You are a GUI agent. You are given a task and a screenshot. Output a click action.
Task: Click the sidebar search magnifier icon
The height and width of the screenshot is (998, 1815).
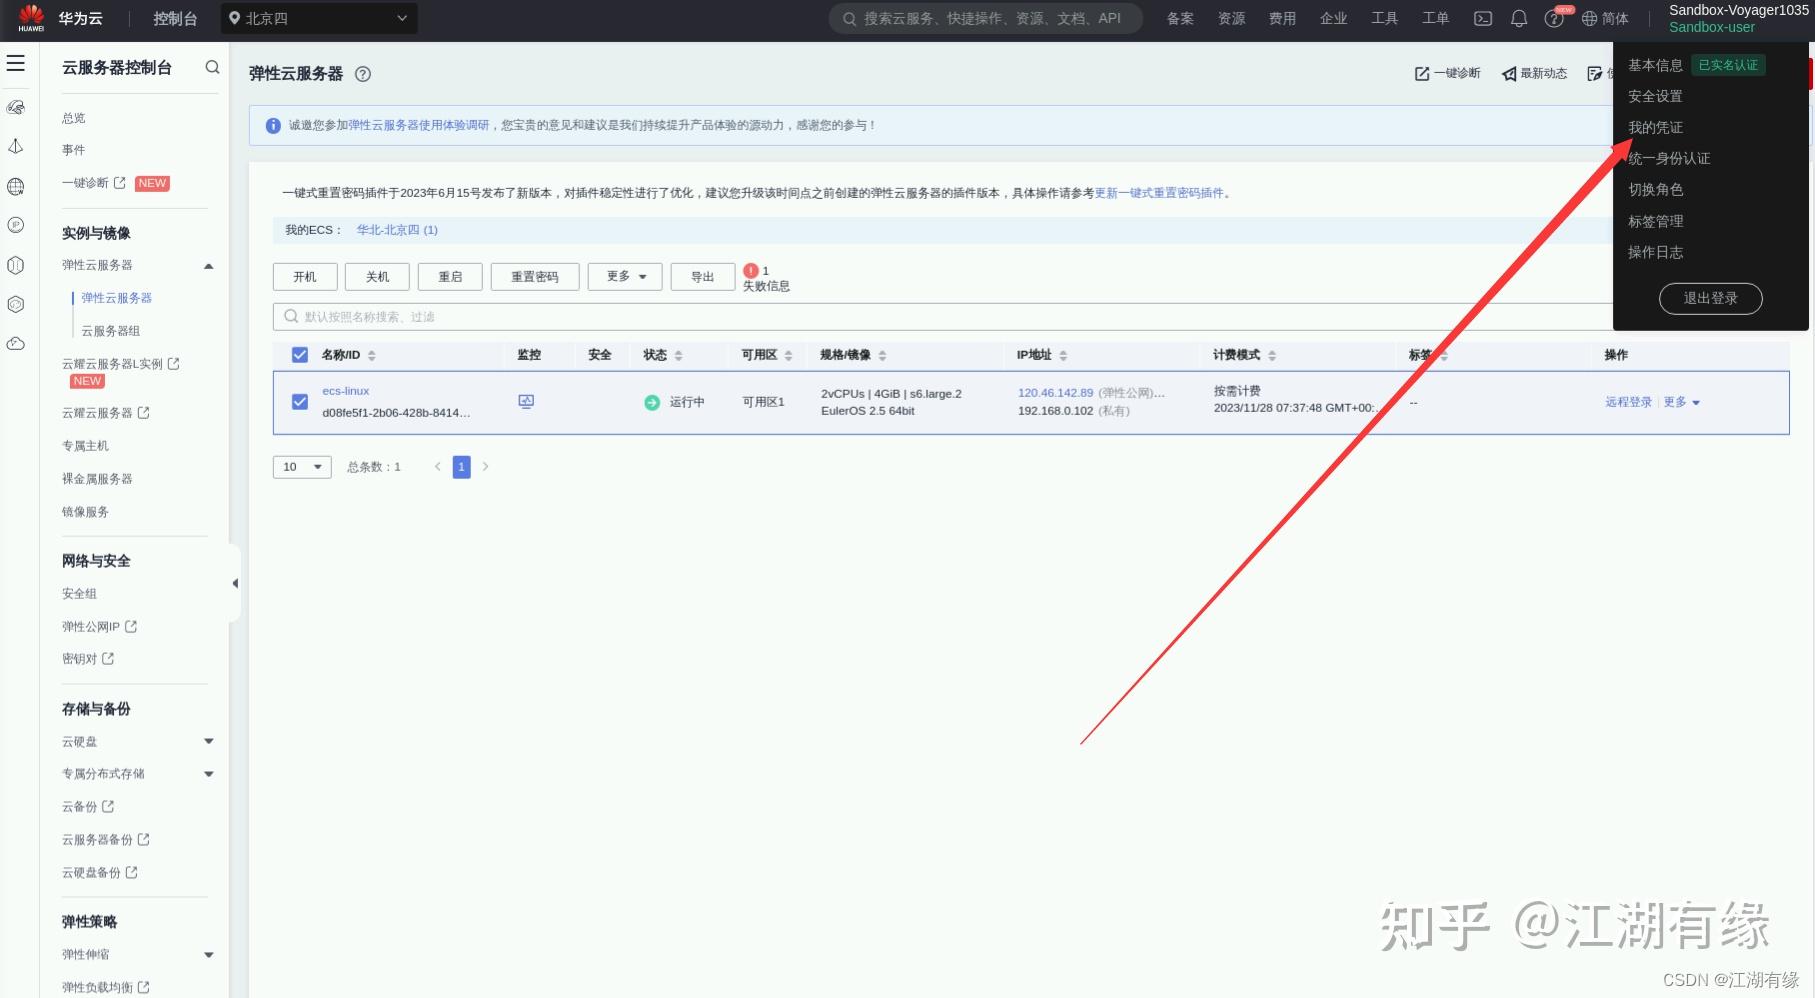[212, 67]
